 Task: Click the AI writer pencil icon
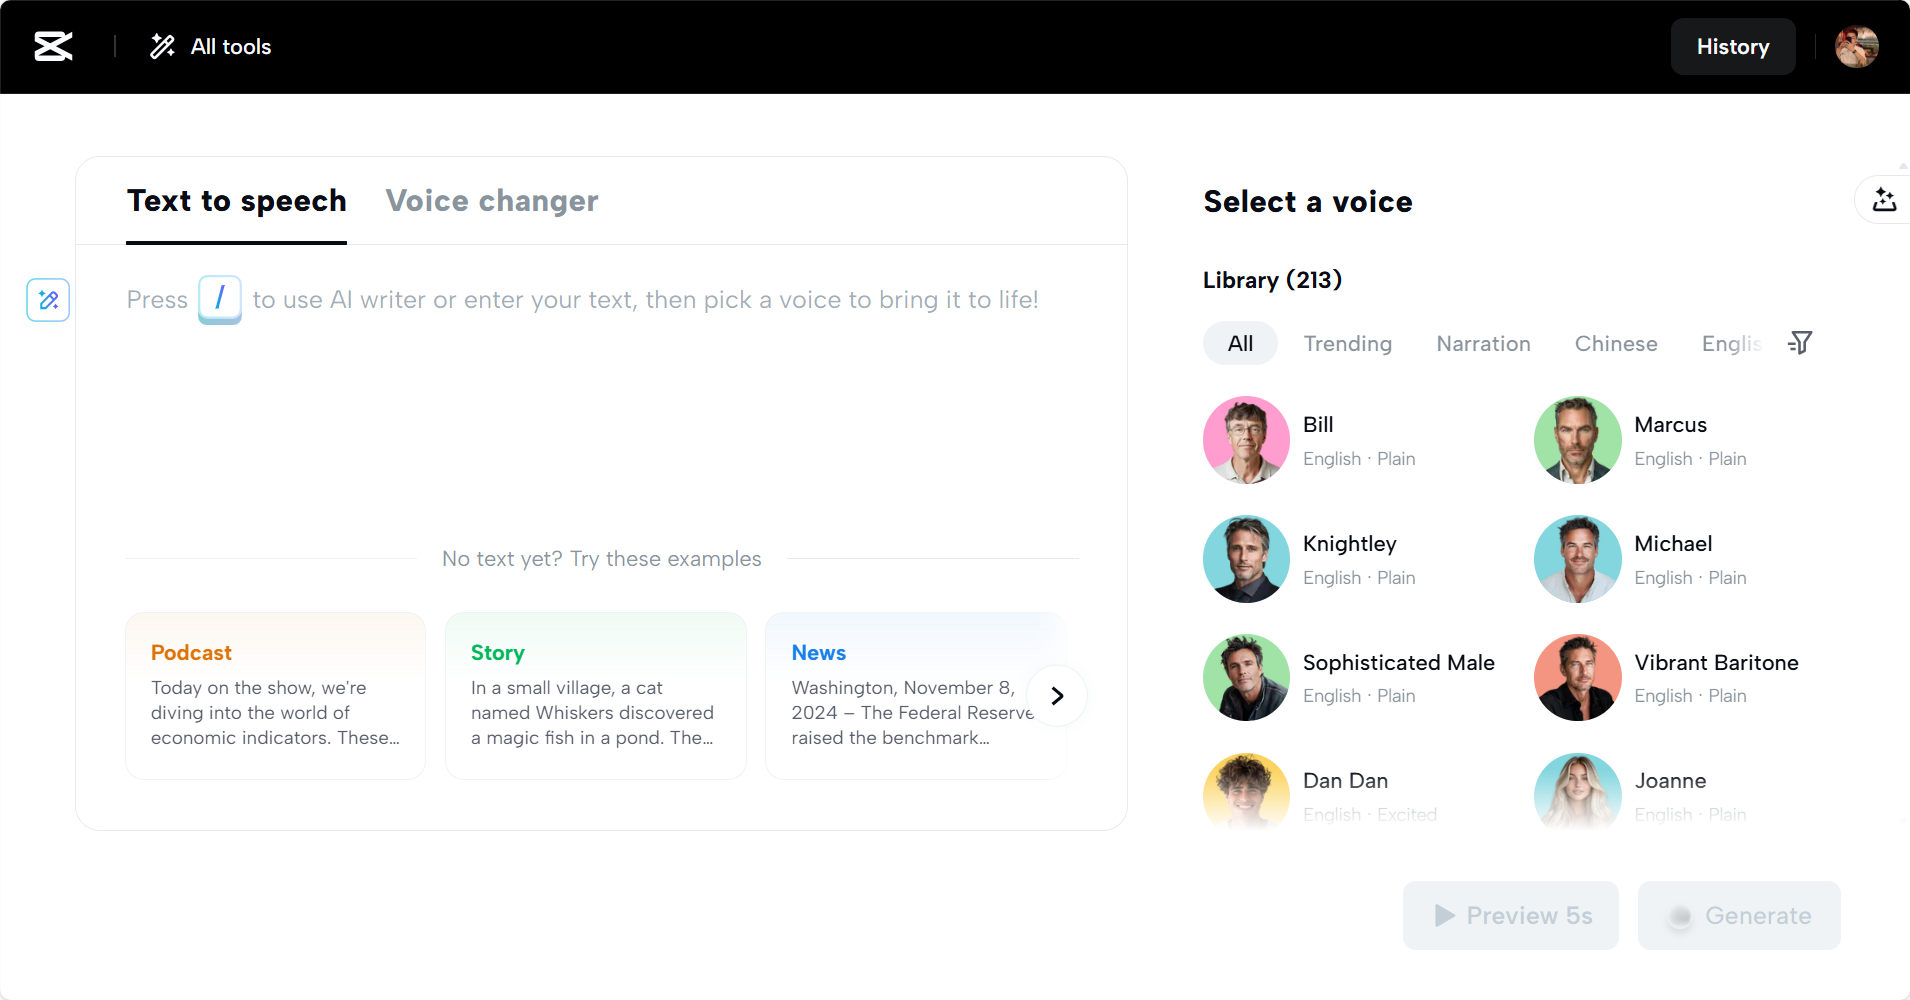pyautogui.click(x=48, y=300)
